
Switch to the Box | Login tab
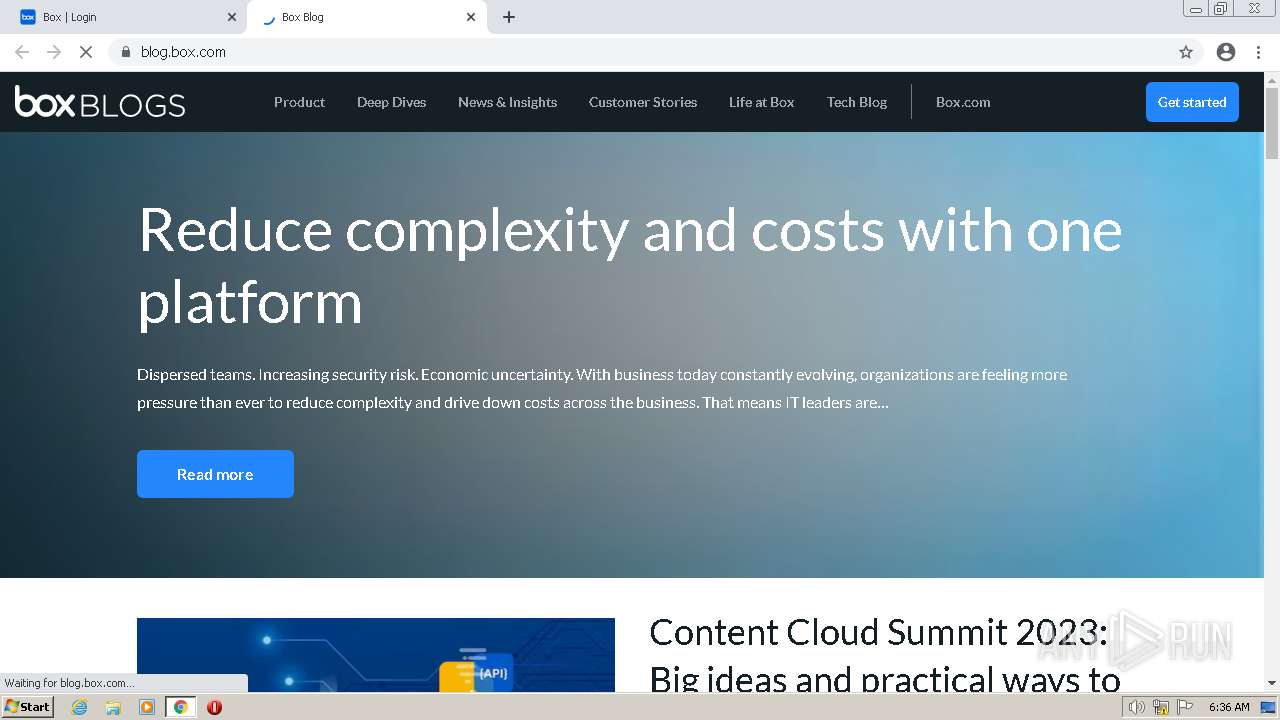126,17
